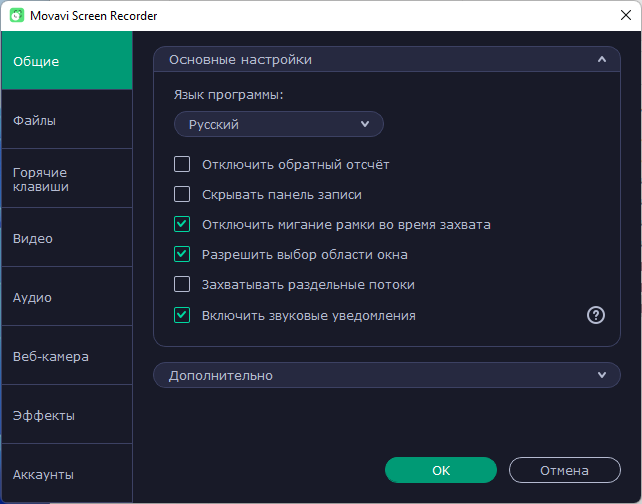Disable 'Разрешить выбор области окна' checkbox
642x504 pixels.
(182, 254)
